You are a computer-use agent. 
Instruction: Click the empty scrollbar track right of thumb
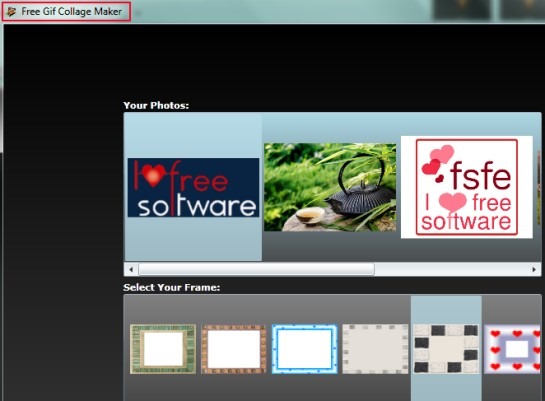[451, 269]
